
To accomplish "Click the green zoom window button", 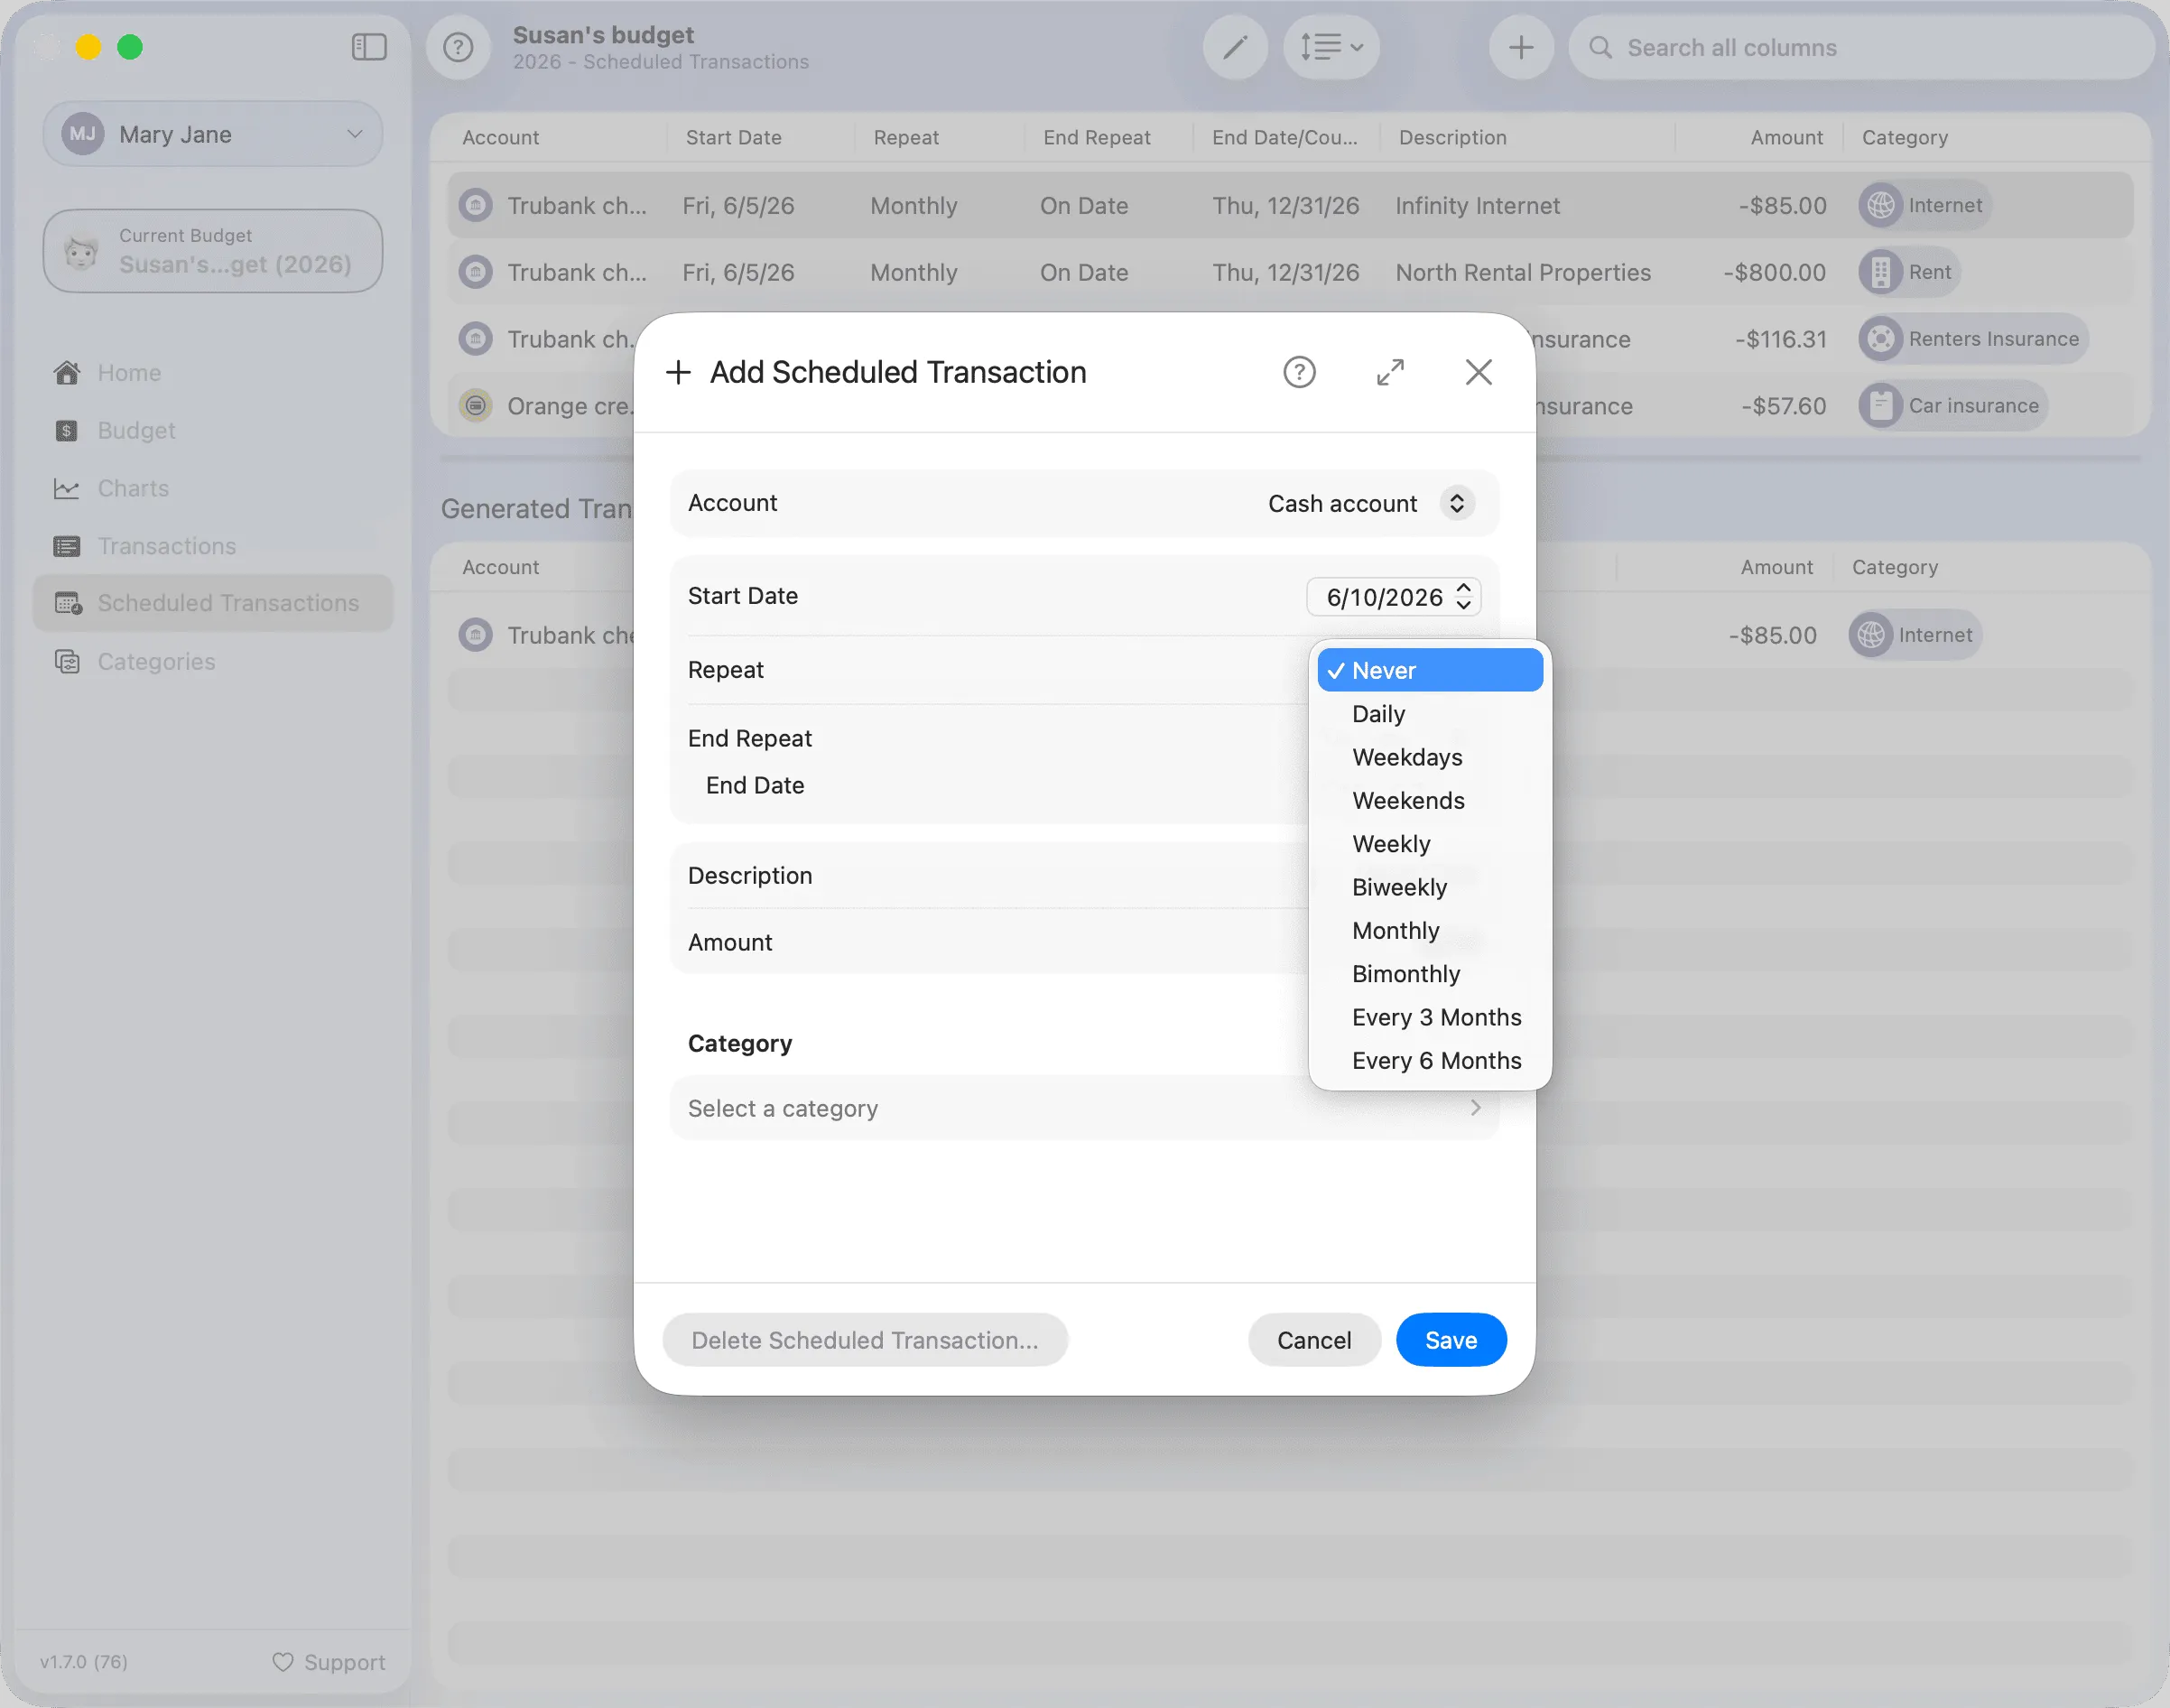I will pos(130,47).
